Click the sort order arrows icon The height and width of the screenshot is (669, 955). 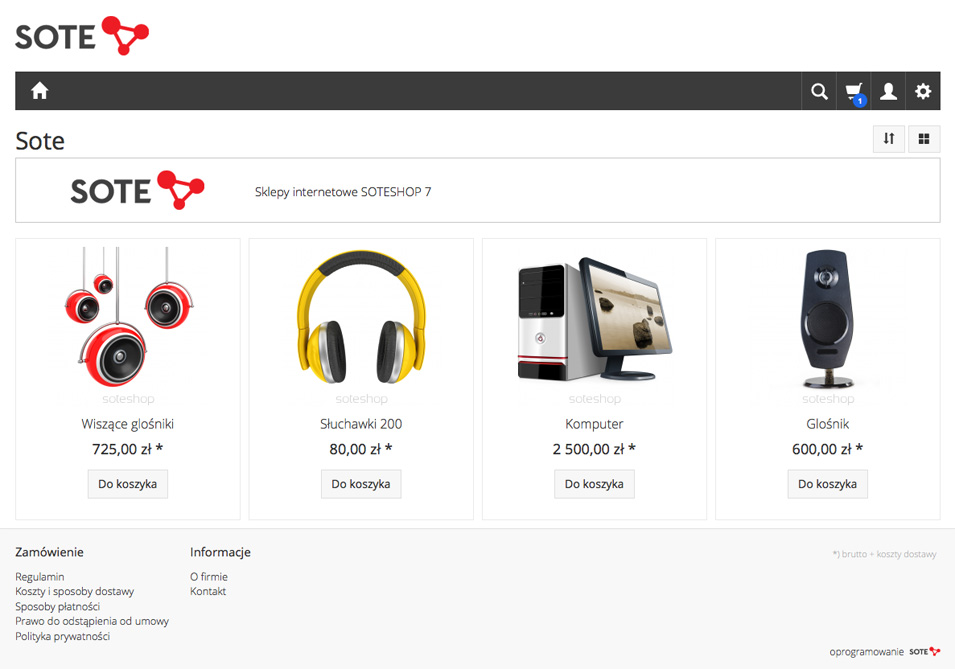889,139
